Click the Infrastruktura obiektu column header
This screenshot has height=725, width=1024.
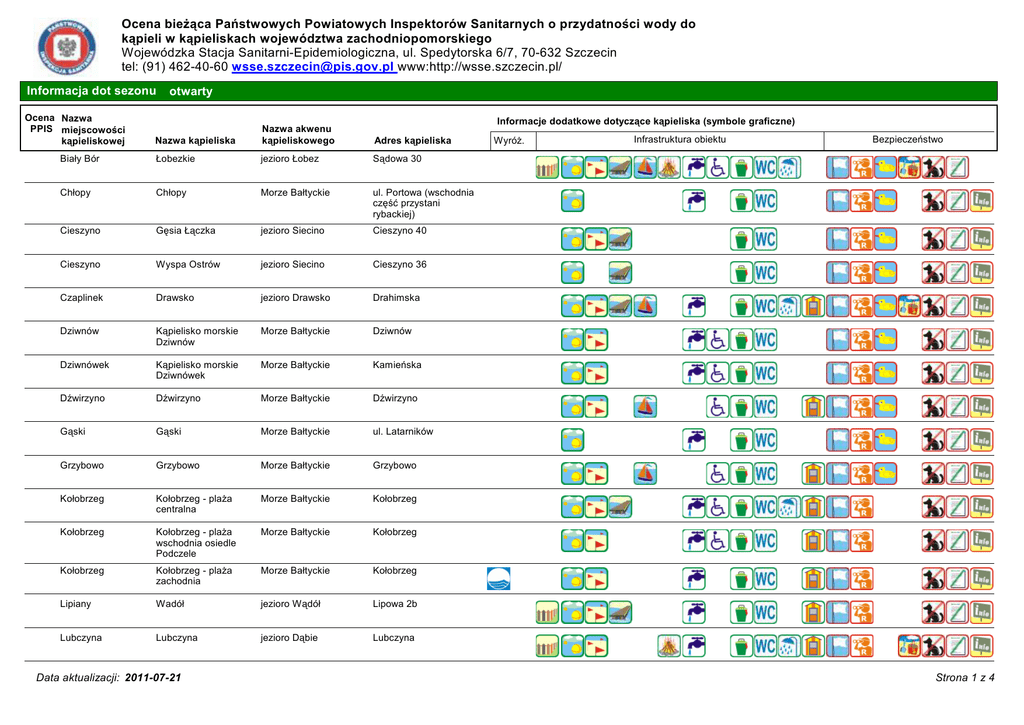[x=680, y=140]
